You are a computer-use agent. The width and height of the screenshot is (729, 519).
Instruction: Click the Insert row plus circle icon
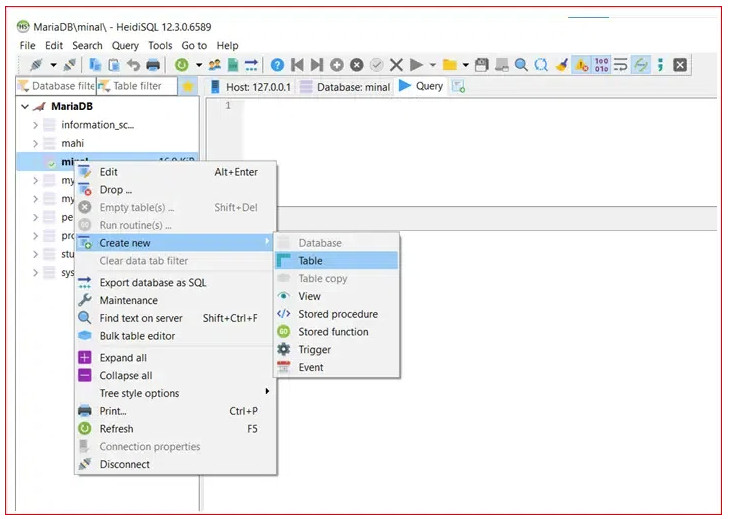tap(337, 65)
